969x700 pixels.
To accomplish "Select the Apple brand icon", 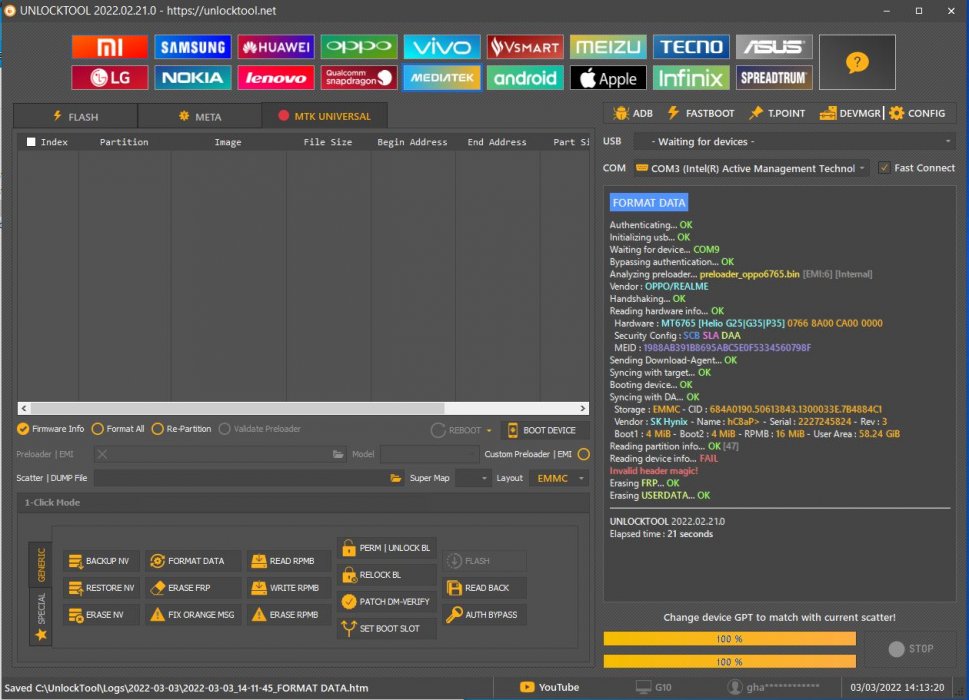I will [x=608, y=78].
